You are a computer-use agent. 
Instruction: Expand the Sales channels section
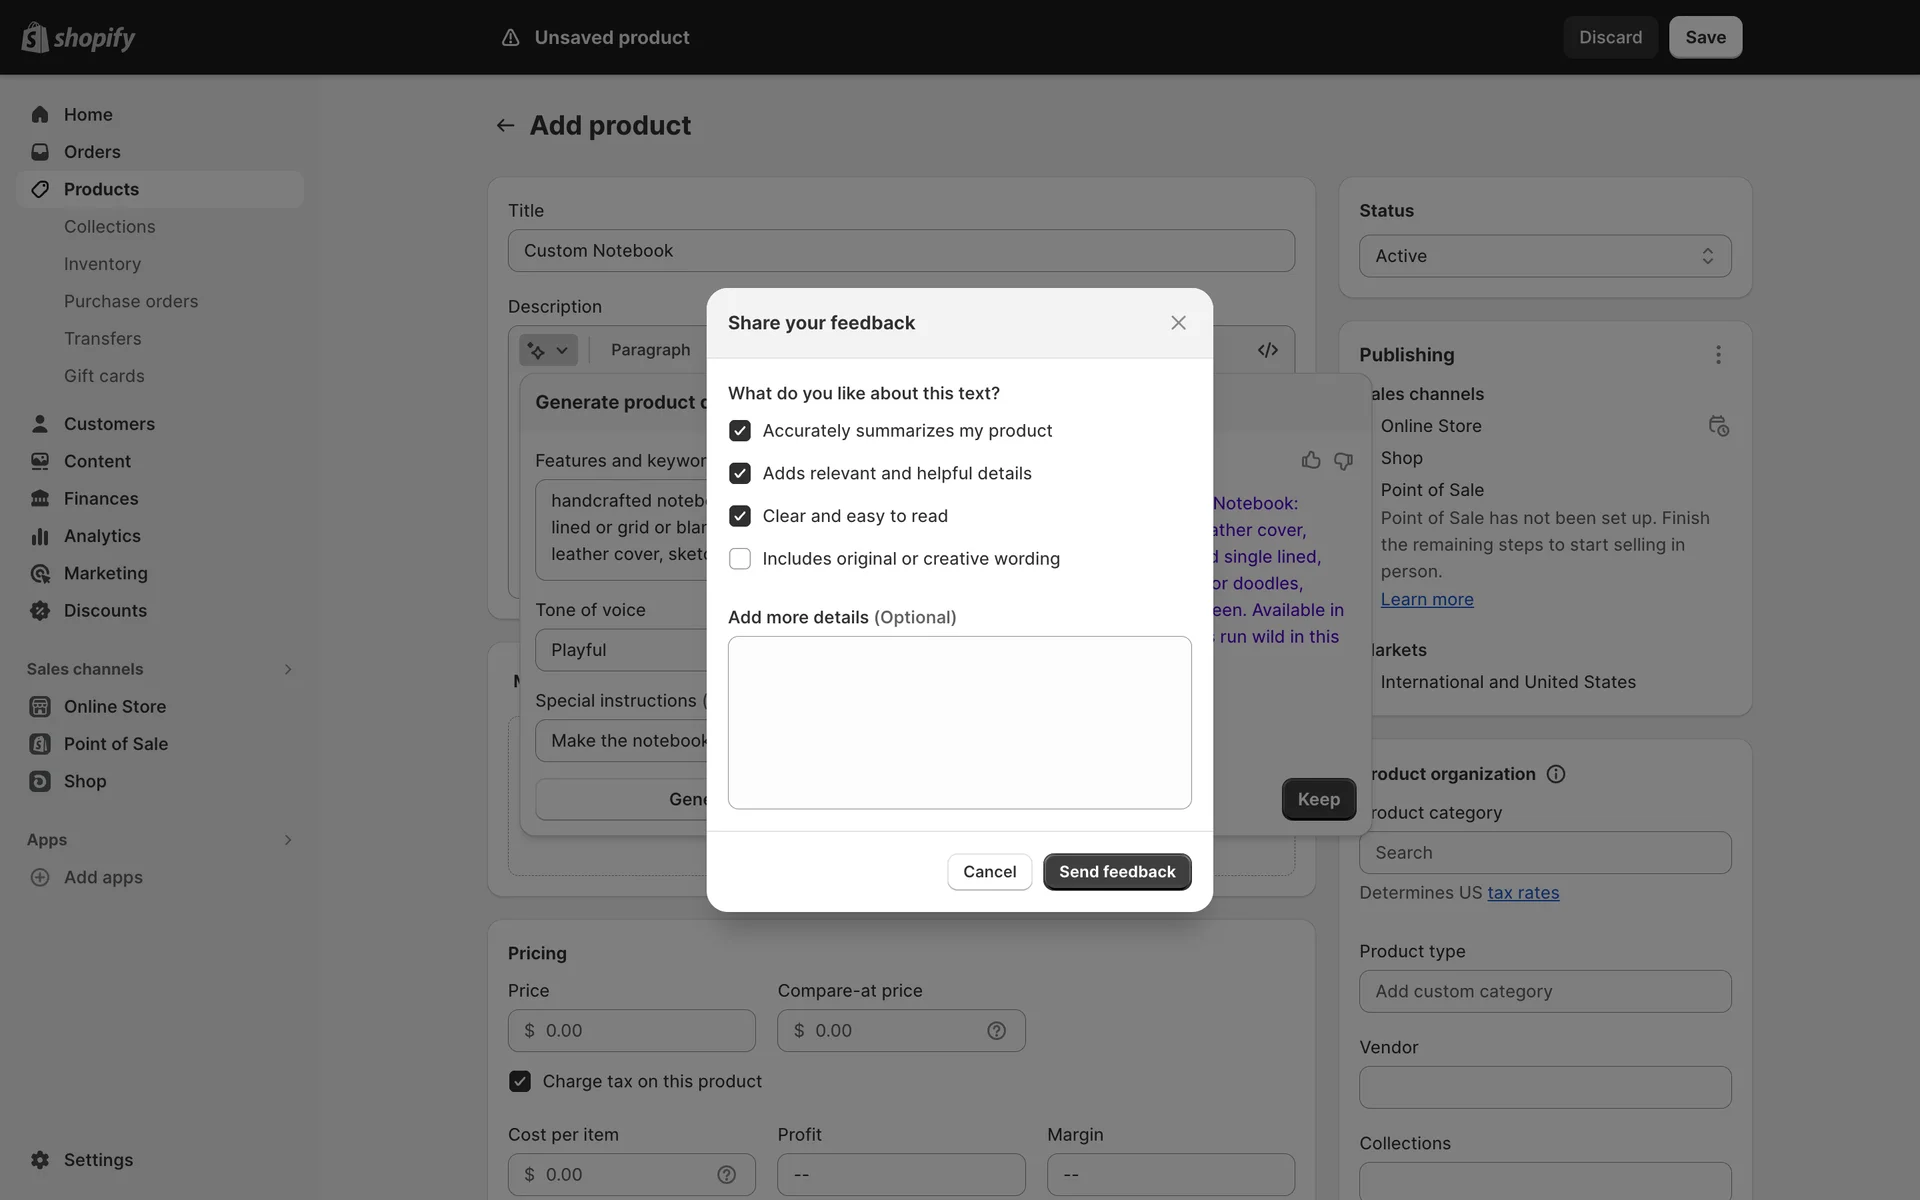287,669
